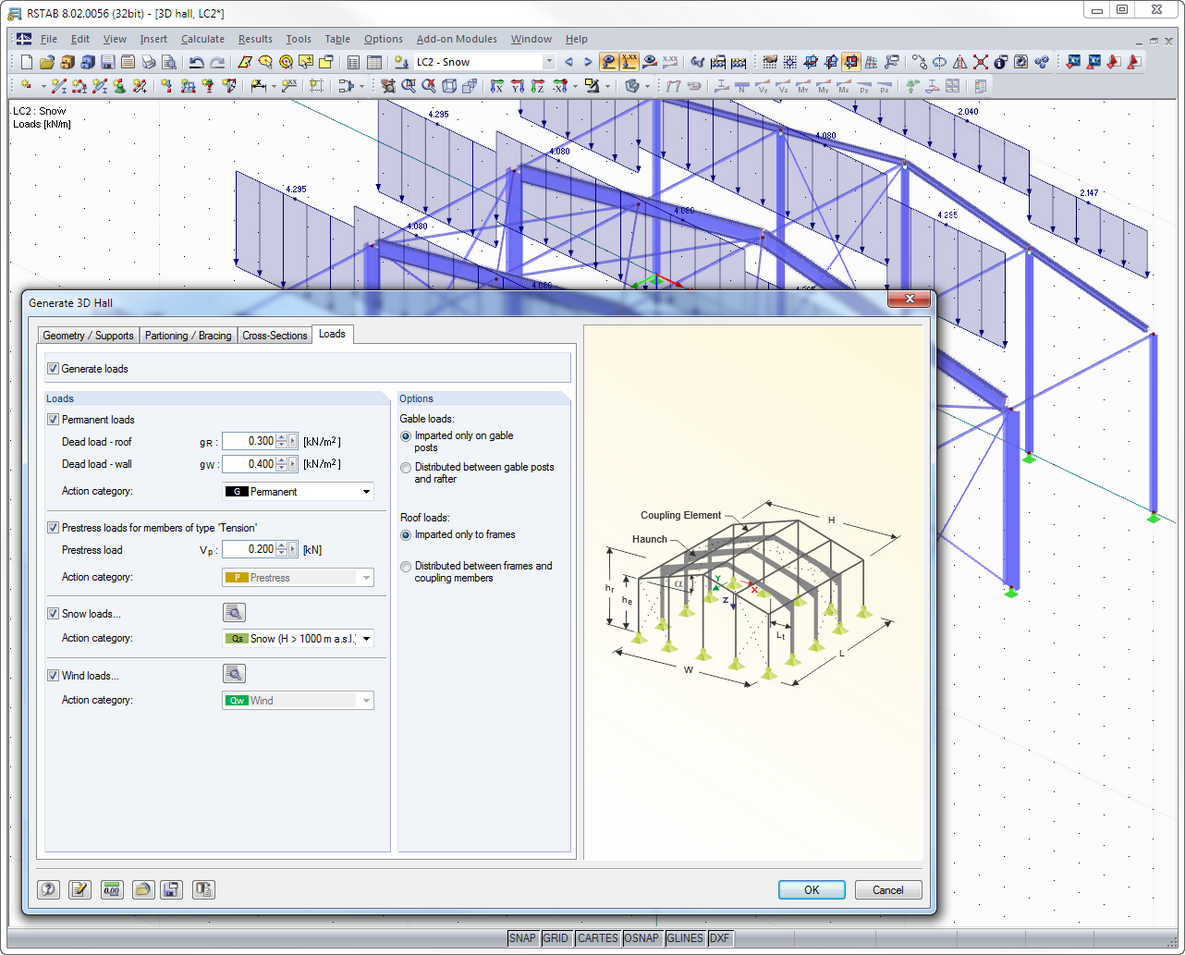The height and width of the screenshot is (955, 1185).
Task: Confirm the dialog with OK
Action: (x=811, y=889)
